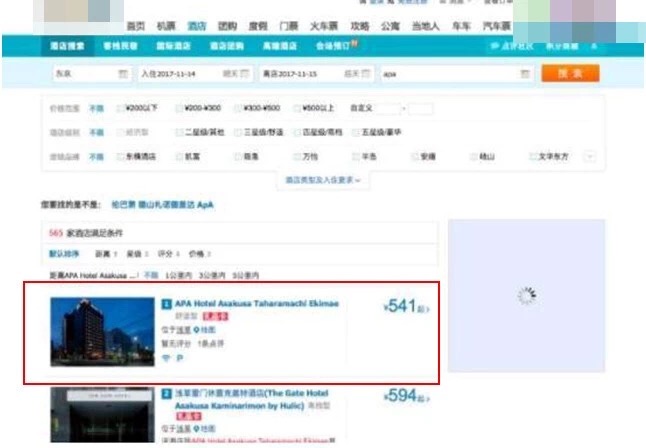Expand the 酒店类型及入住要求 filter section
646x448 pixels.
click(323, 180)
